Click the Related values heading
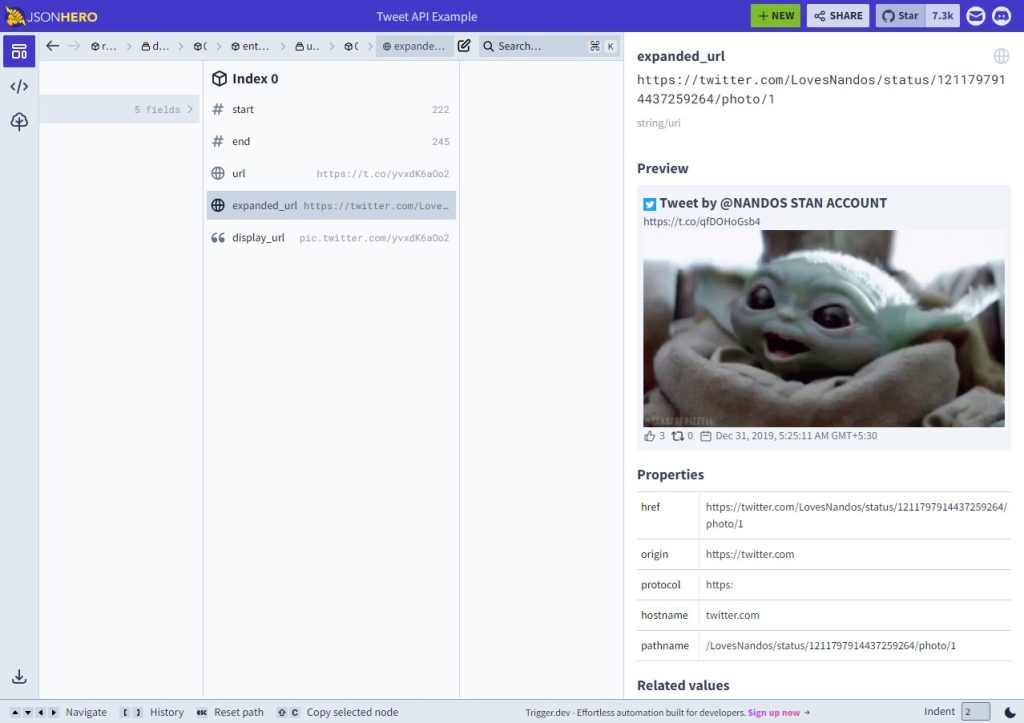This screenshot has height=723, width=1024. pos(683,685)
